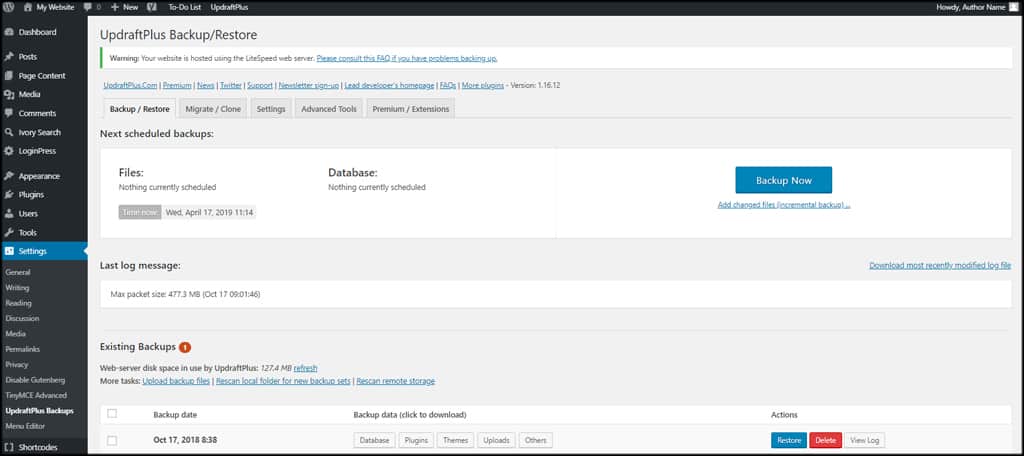The image size is (1024, 456).
Task: Open Tools via the wrench icon
Action: (9, 233)
